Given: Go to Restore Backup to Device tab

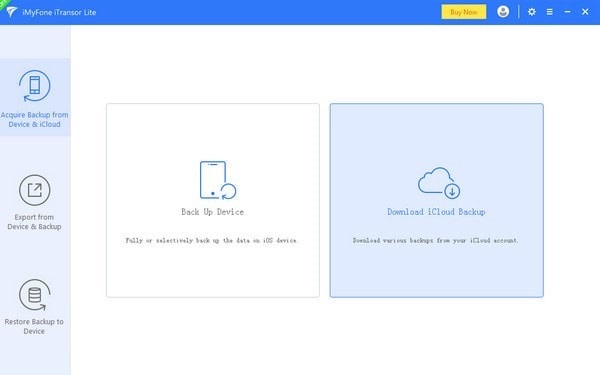Looking at the screenshot, I should click(35, 307).
